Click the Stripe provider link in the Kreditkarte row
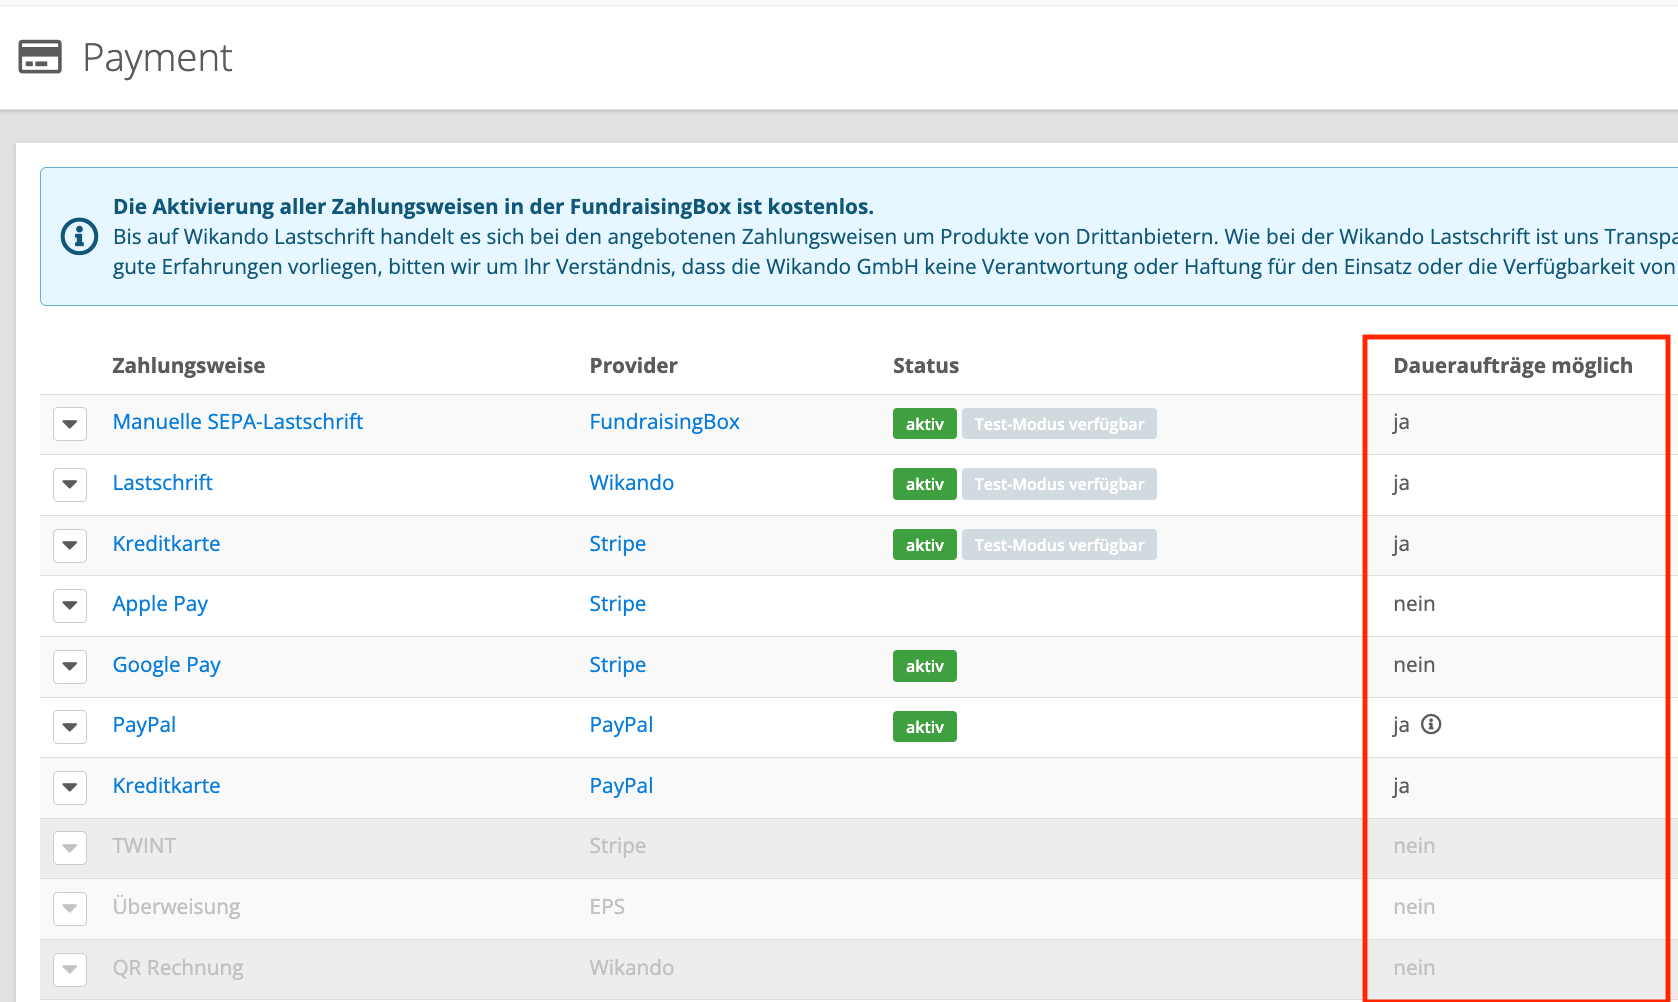The image size is (1678, 1002). (x=617, y=544)
